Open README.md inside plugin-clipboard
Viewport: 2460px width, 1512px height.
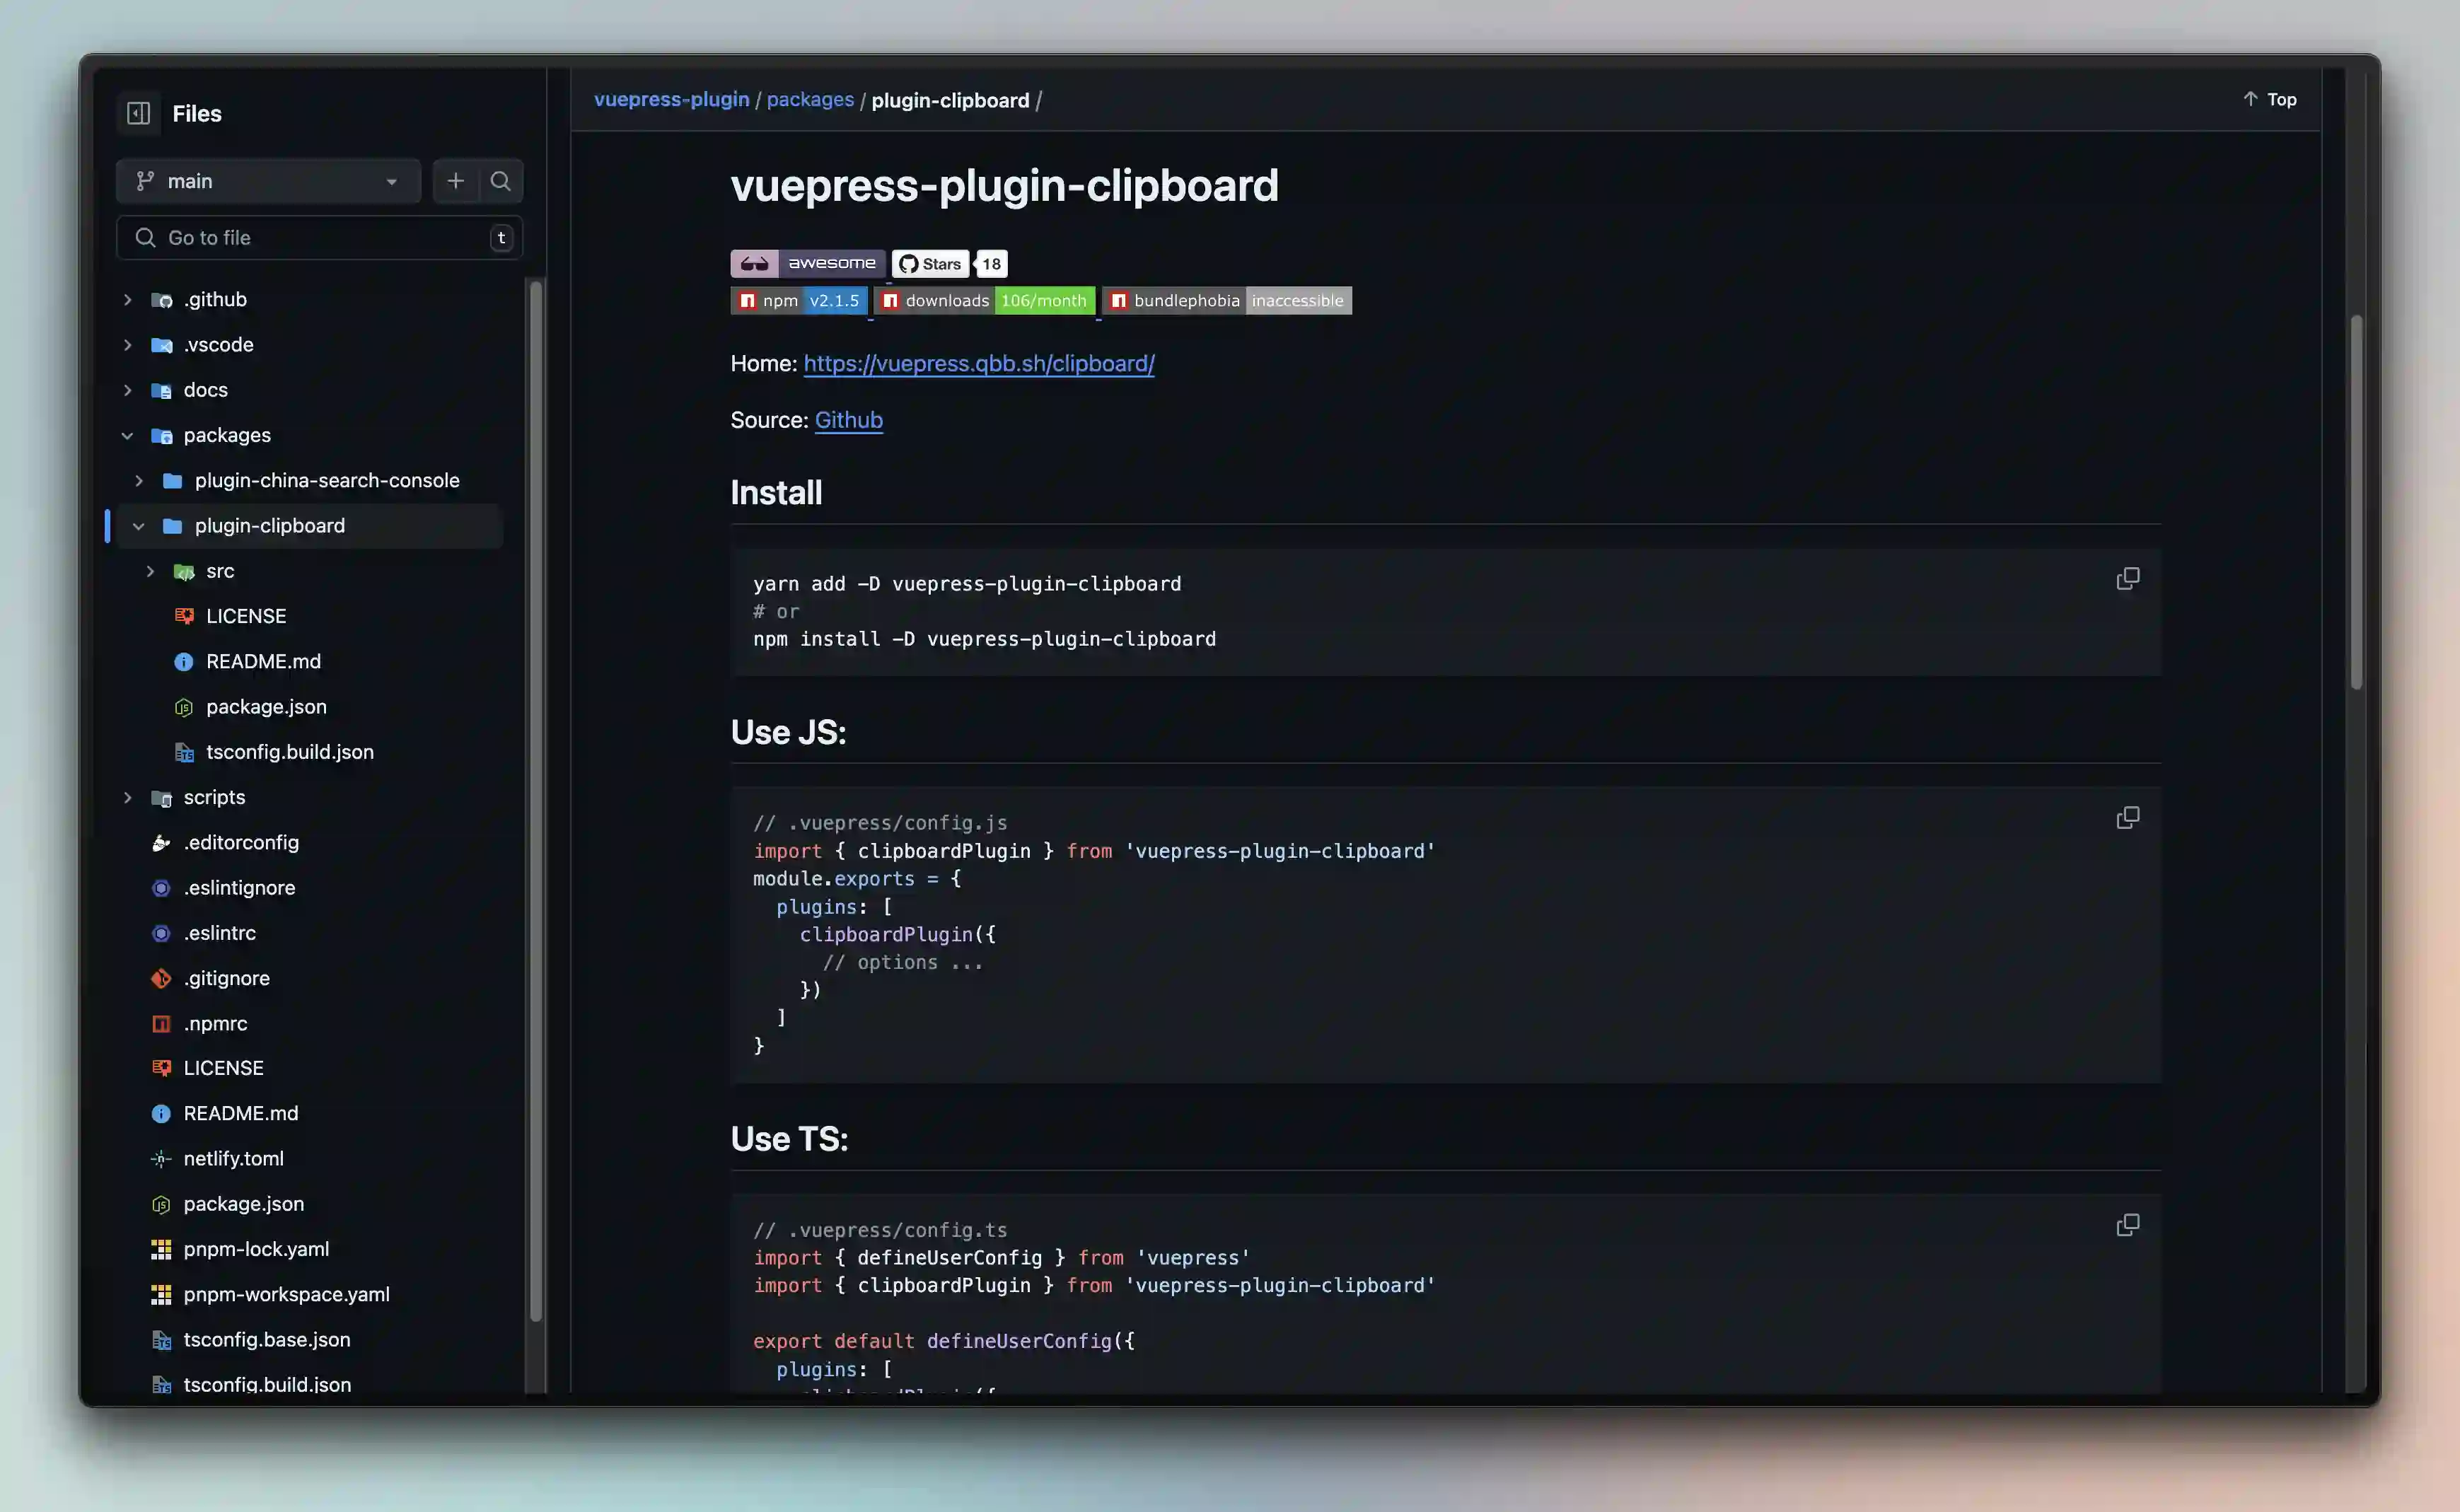coord(263,661)
